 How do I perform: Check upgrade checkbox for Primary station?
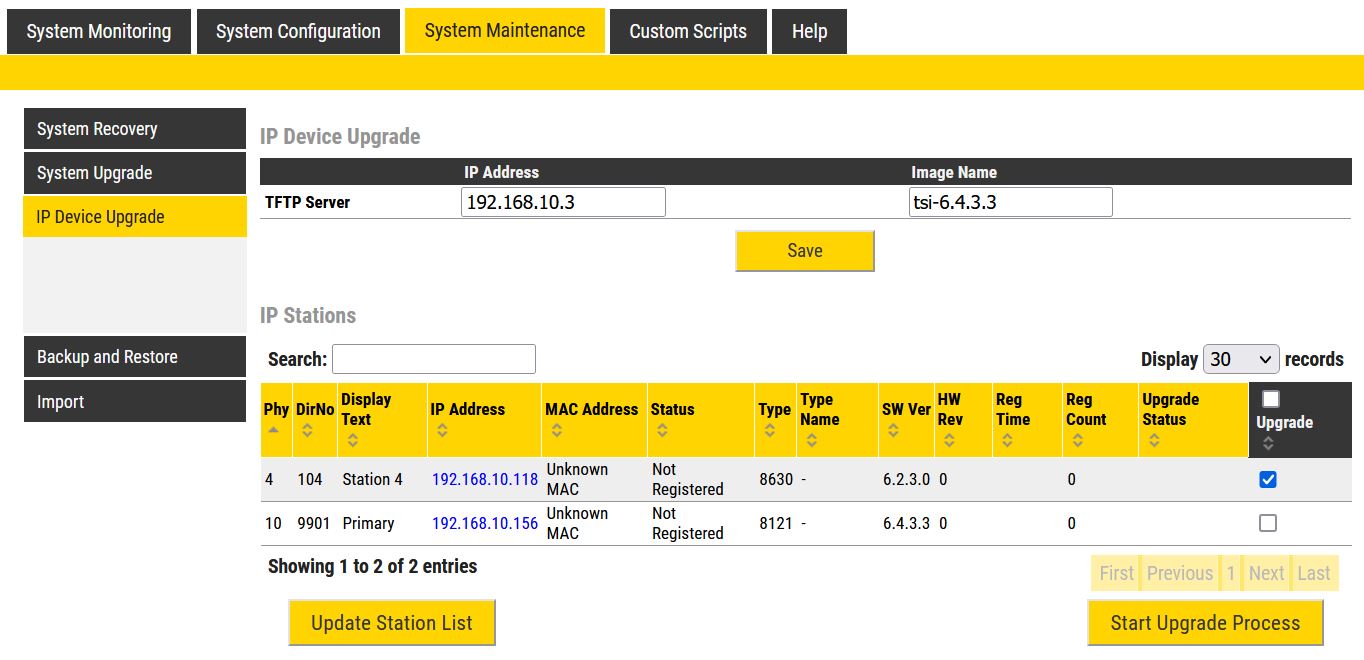(1268, 523)
